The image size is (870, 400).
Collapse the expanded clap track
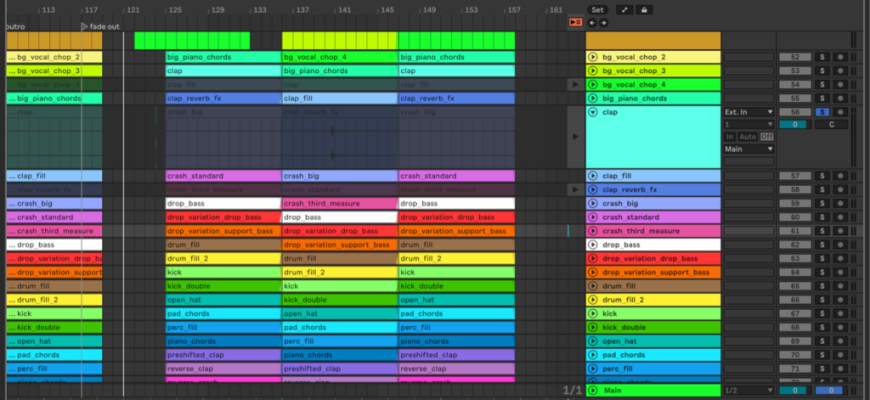pyautogui.click(x=593, y=113)
